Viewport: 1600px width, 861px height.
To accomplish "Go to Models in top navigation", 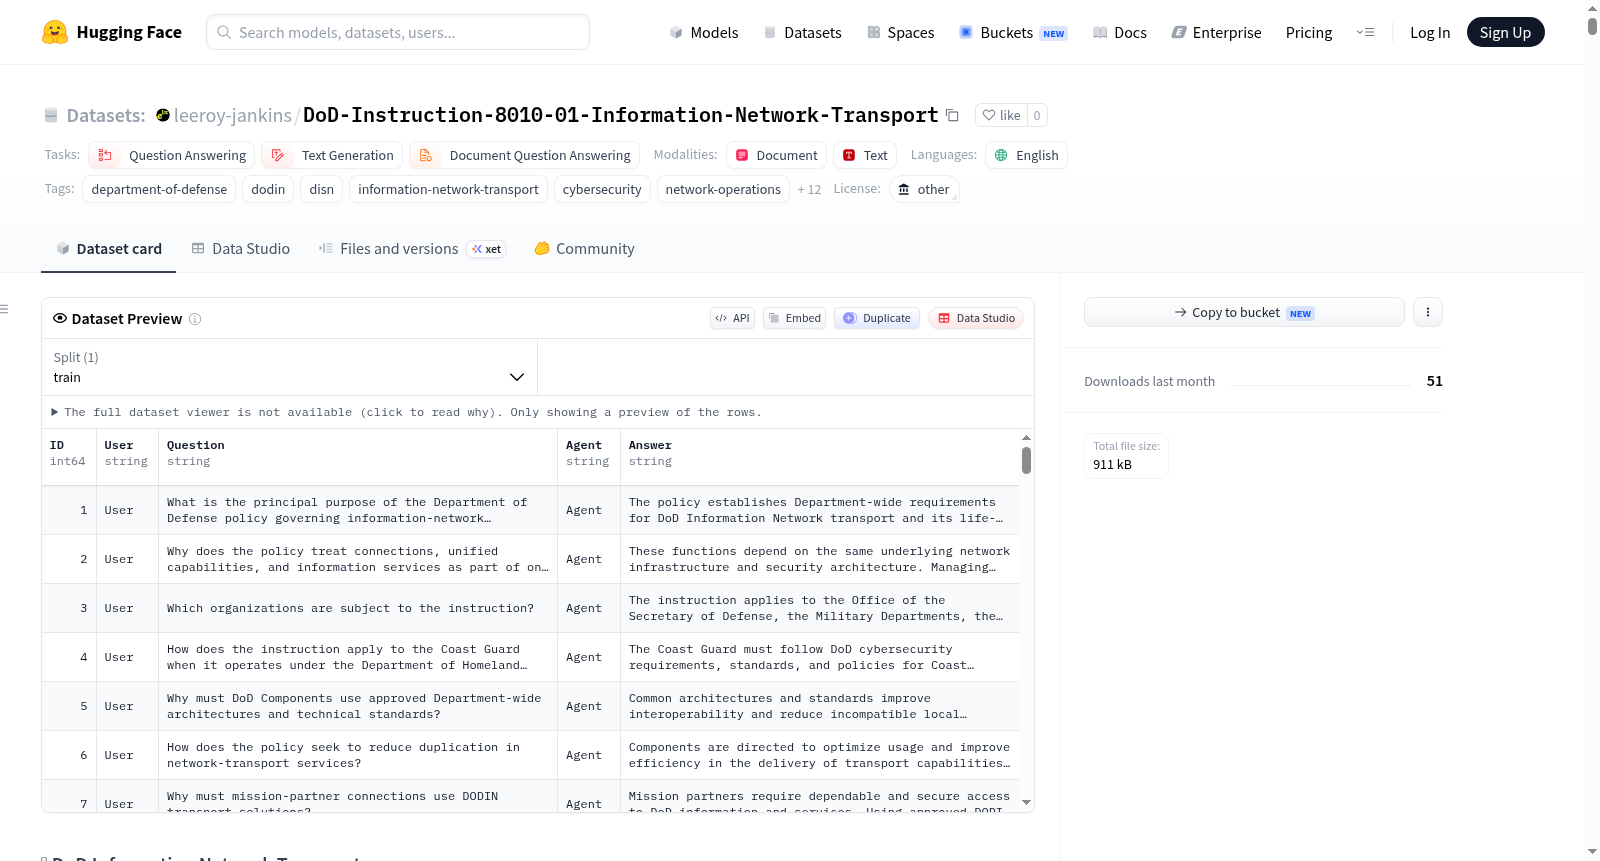I will (704, 32).
